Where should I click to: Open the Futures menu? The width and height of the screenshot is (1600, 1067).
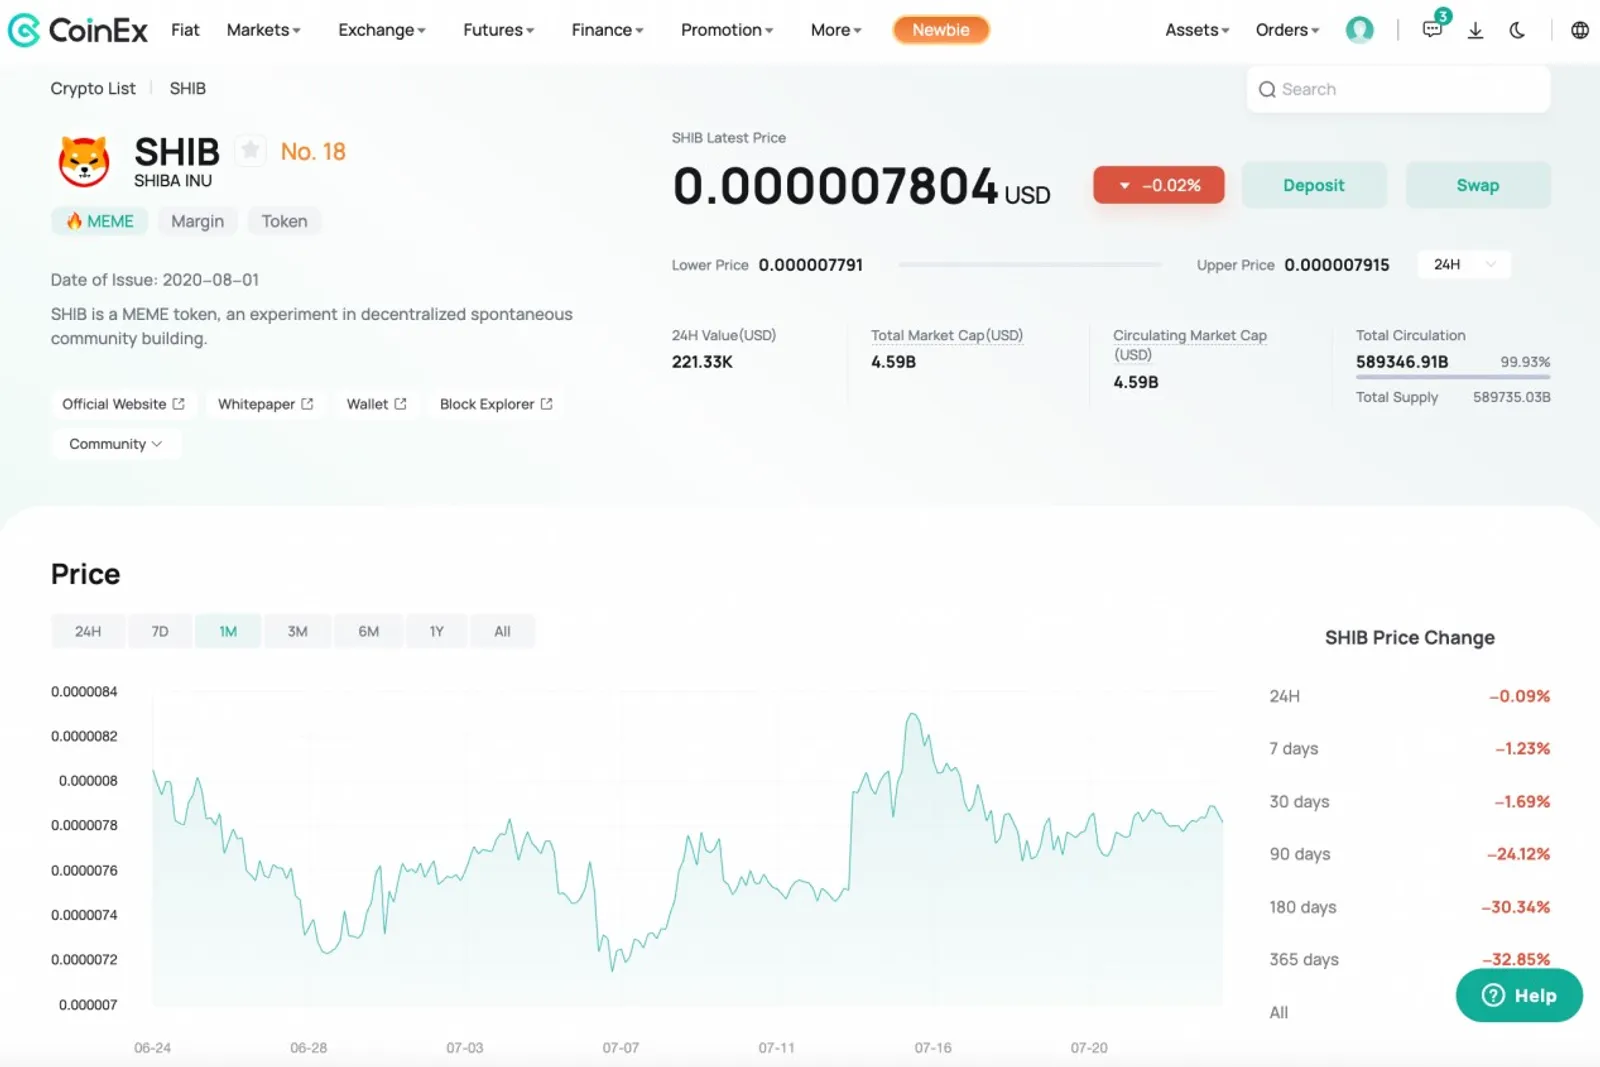coord(498,30)
